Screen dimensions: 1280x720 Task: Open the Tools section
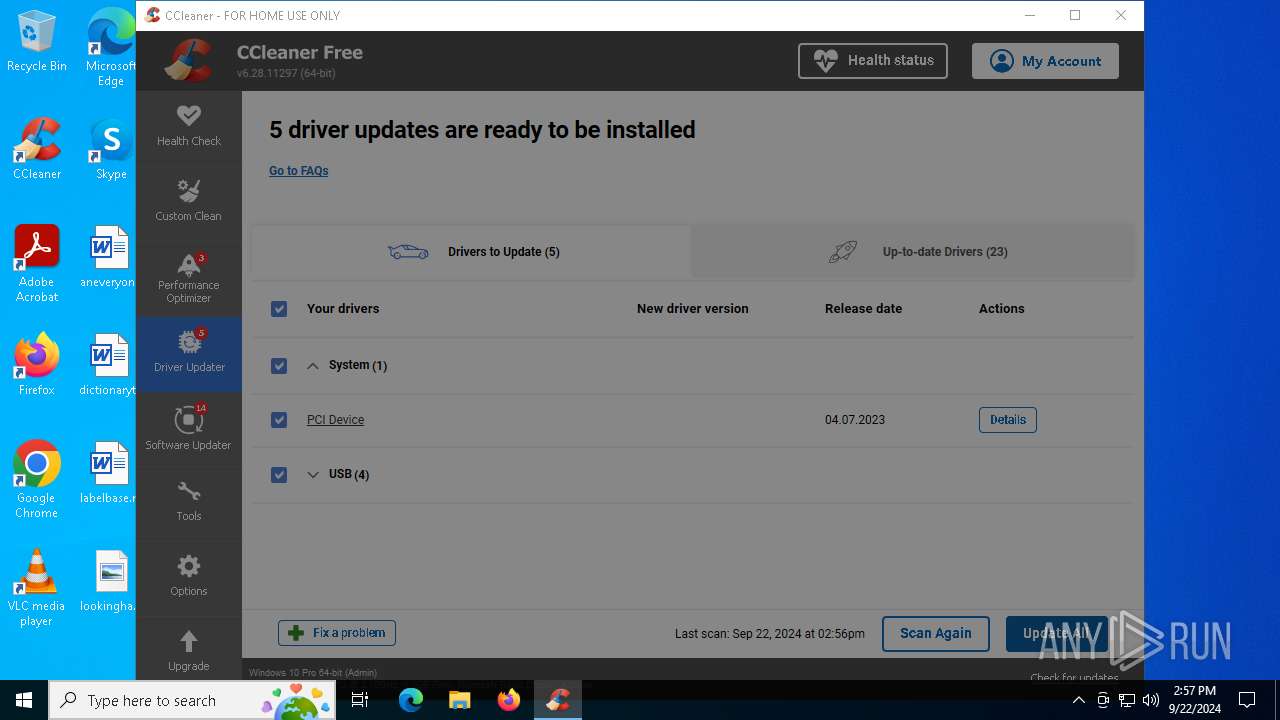click(189, 501)
